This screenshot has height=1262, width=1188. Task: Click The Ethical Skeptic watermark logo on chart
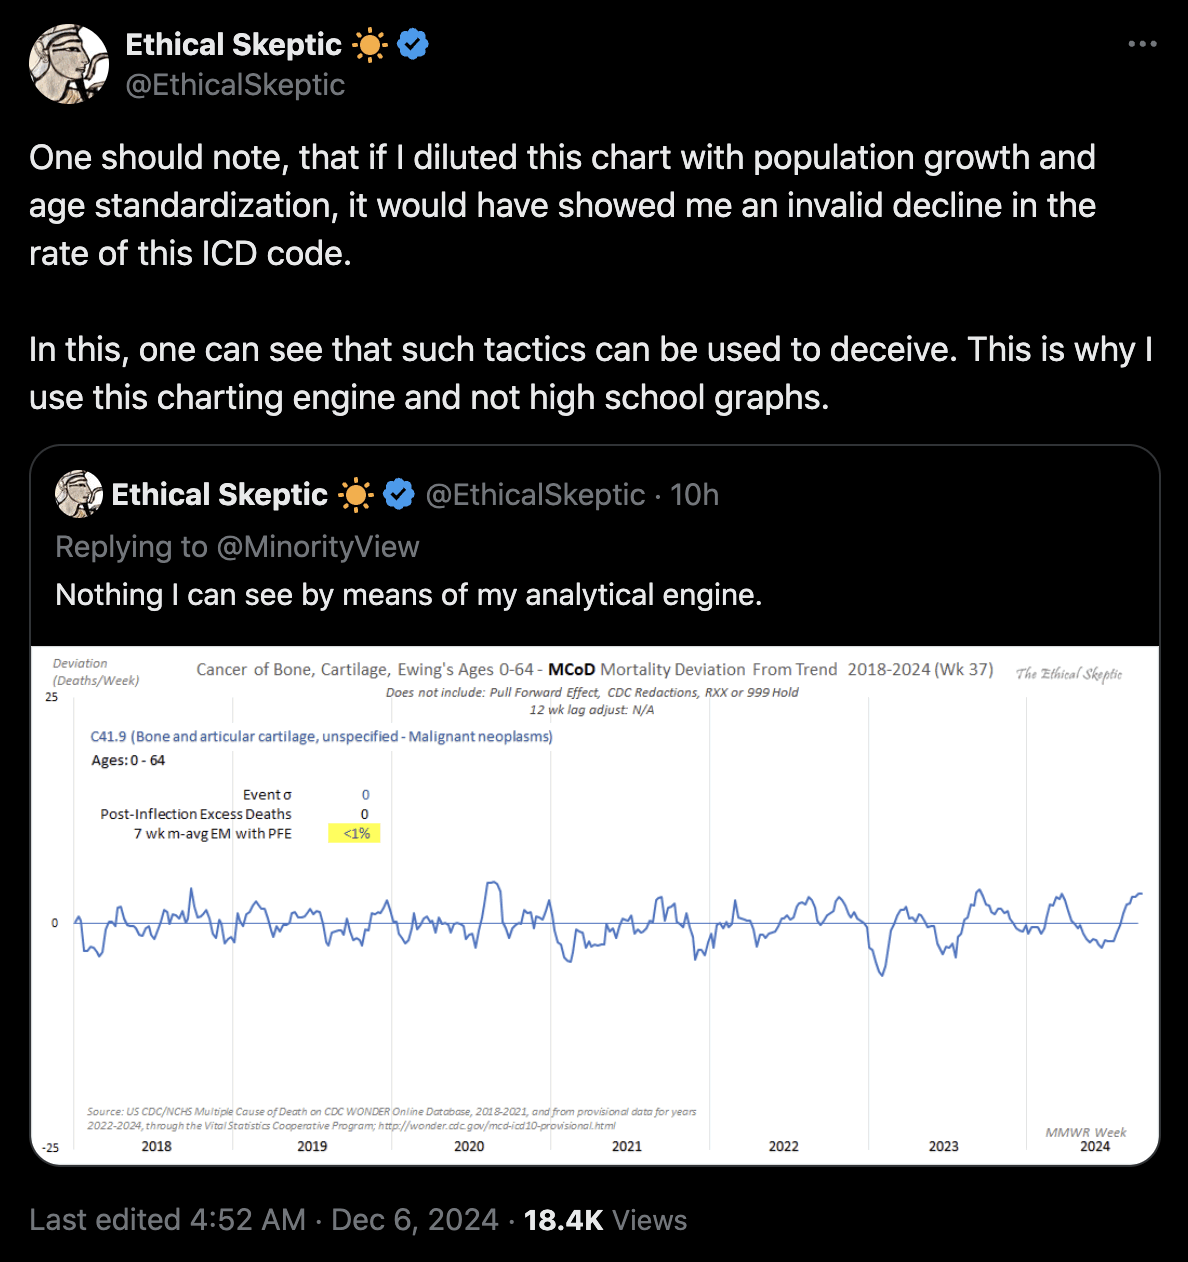click(x=1069, y=674)
